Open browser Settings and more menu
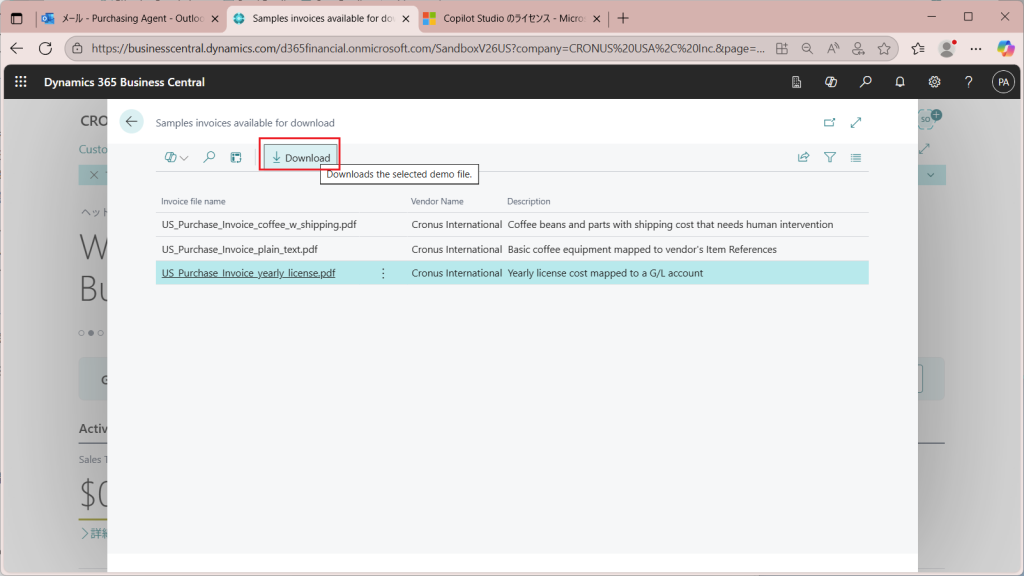Screen dimensions: 1024x576 (976, 48)
